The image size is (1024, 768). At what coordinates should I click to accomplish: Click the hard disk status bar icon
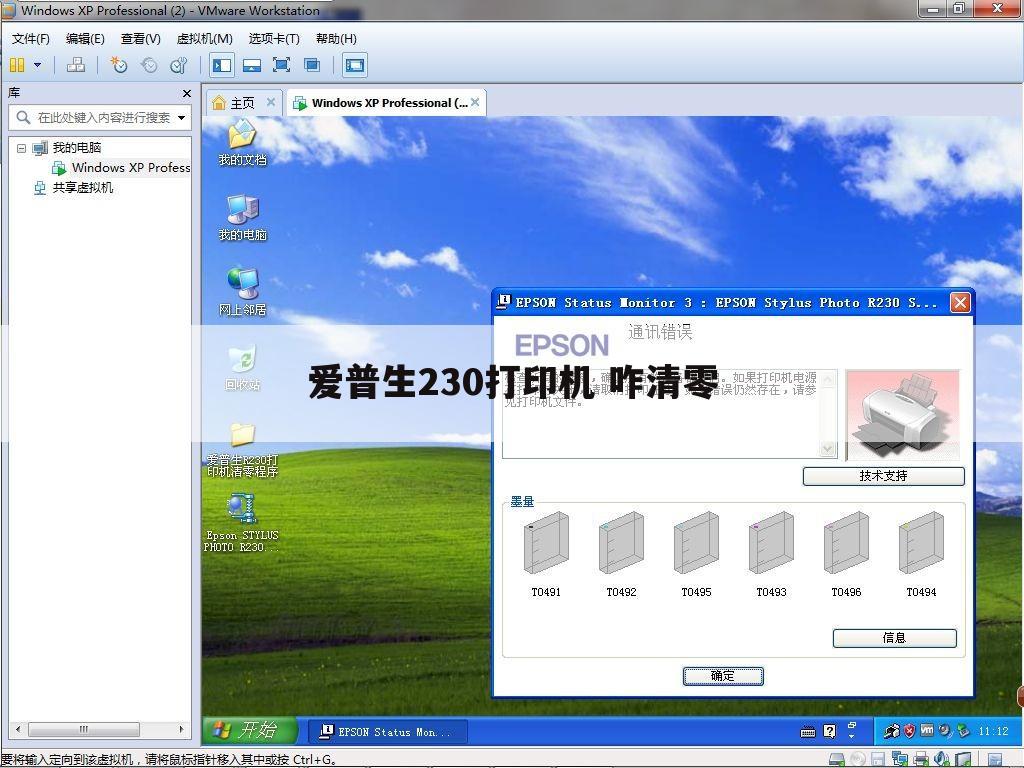click(x=837, y=760)
